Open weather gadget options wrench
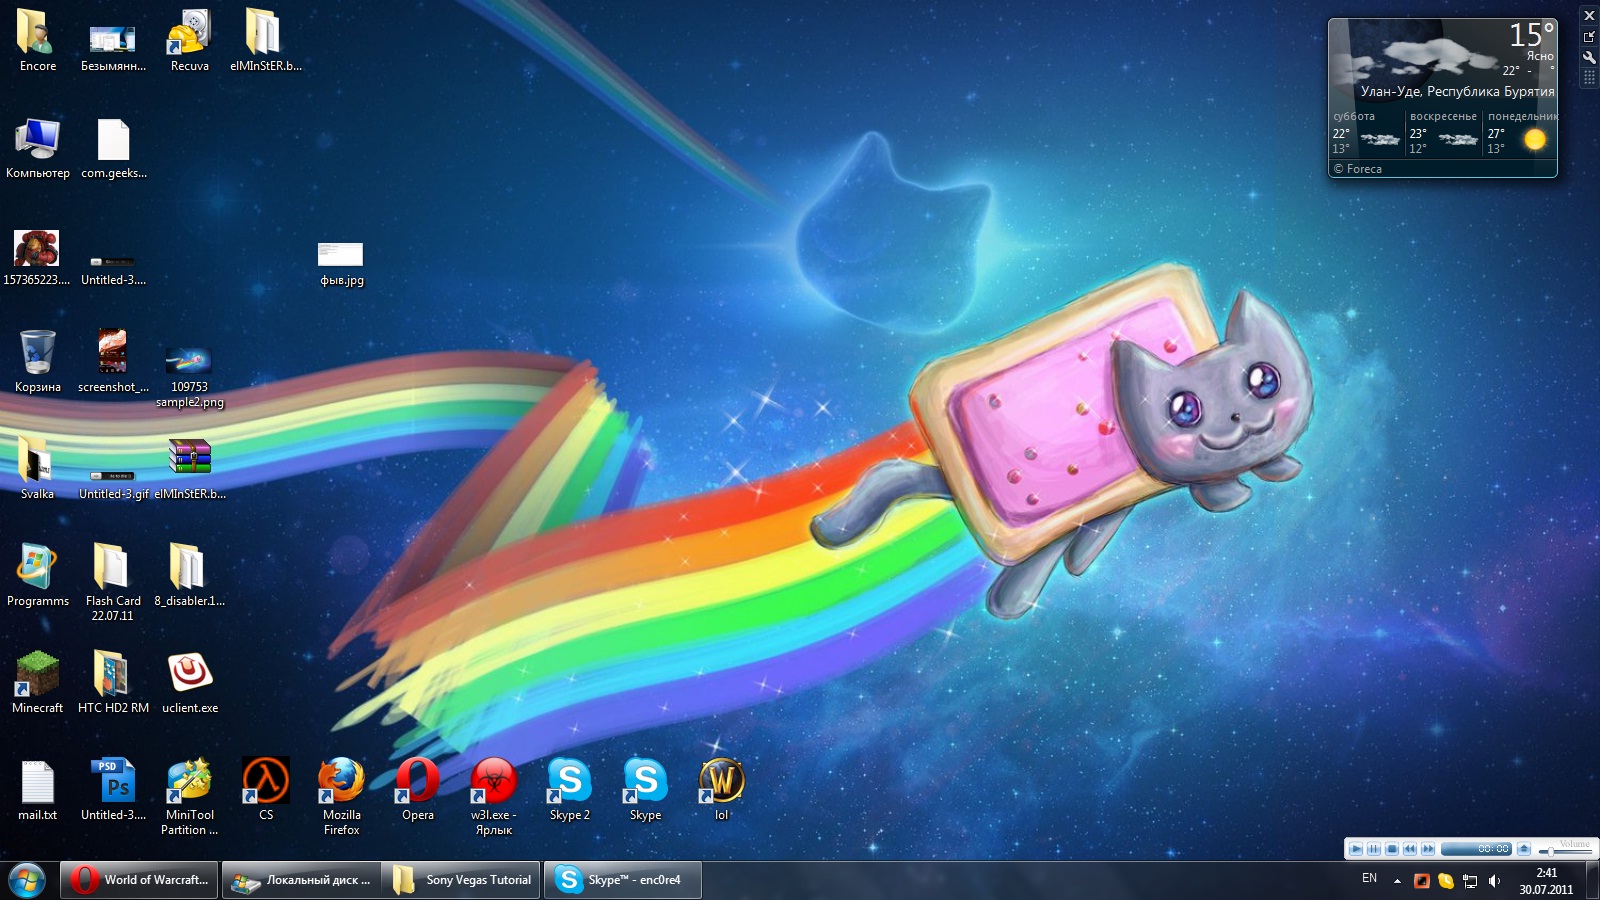Screen dimensions: 1600x900 pos(1589,57)
